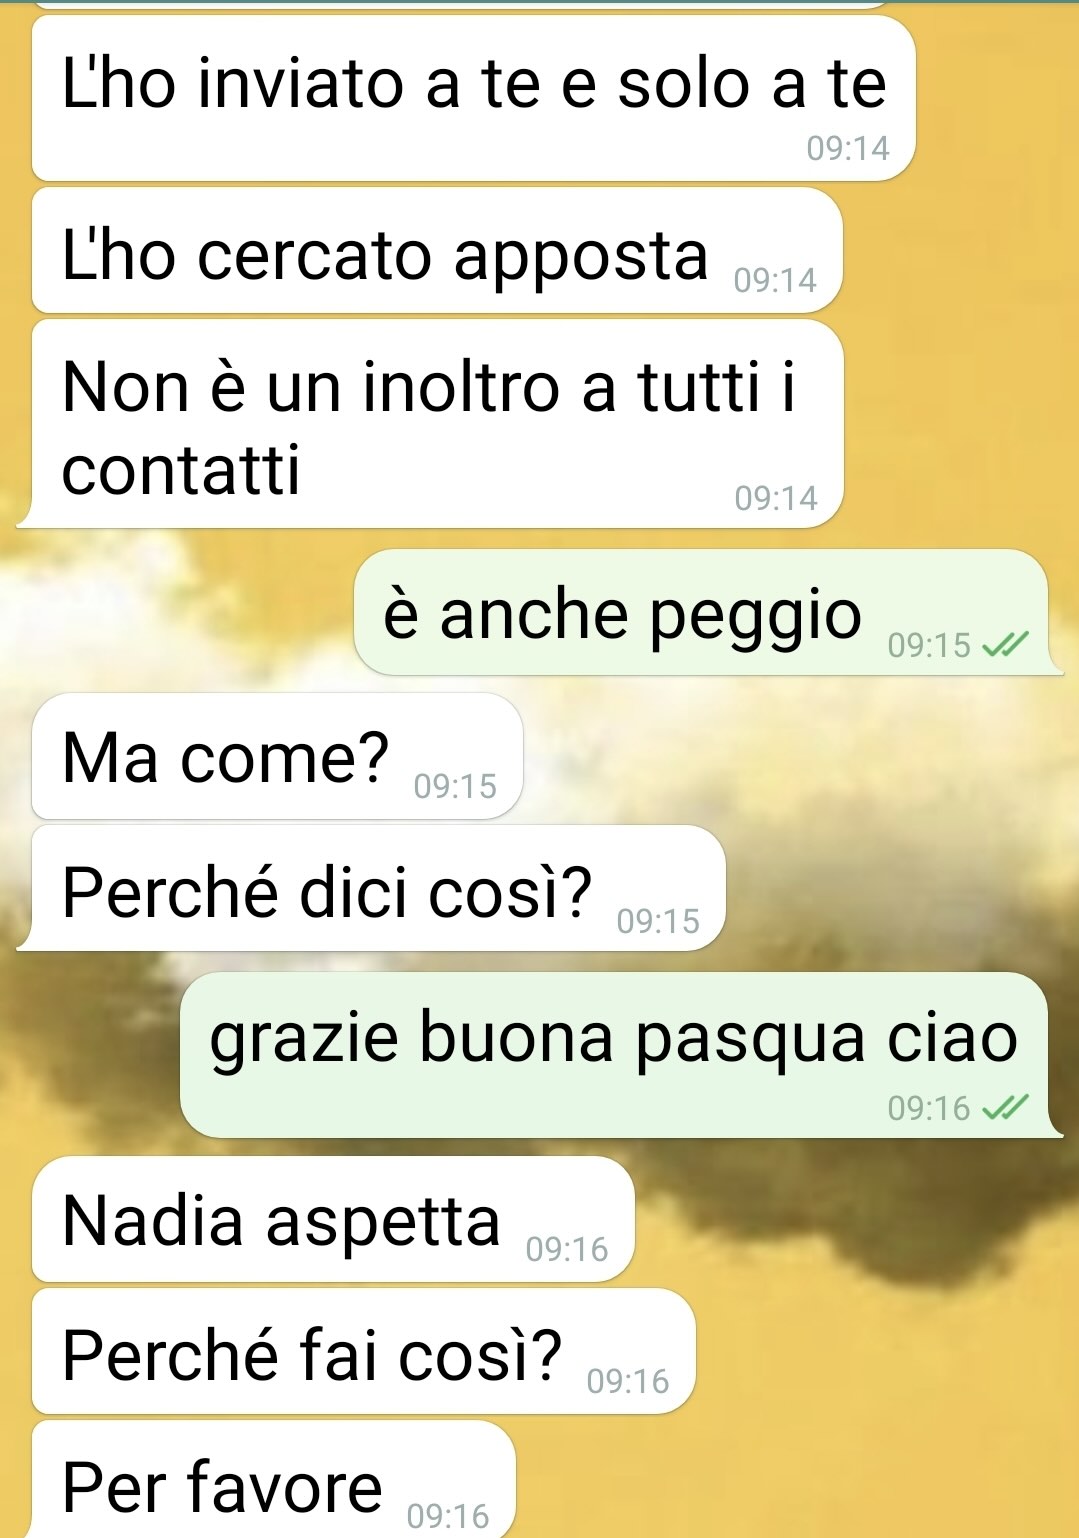Viewport: 1079px width, 1538px height.
Task: Tap the "Perché fai così?" message
Action: (363, 1351)
